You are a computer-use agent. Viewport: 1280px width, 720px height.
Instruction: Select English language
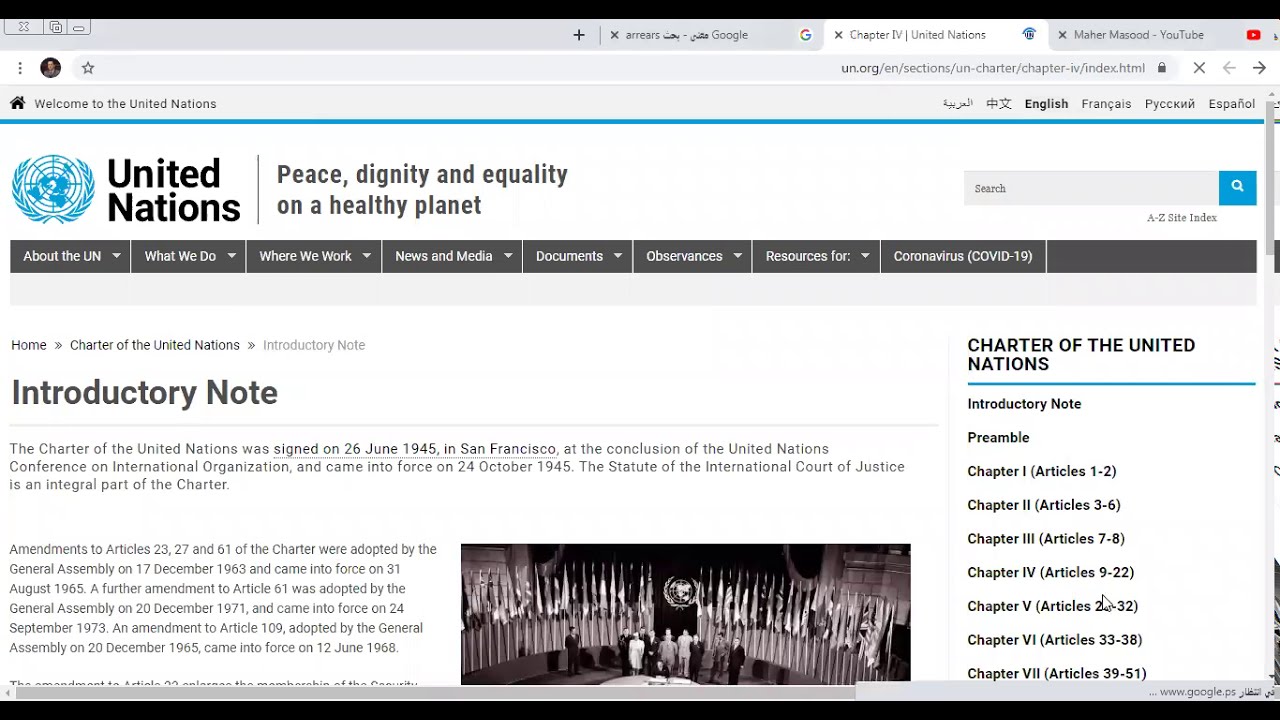click(x=1046, y=104)
